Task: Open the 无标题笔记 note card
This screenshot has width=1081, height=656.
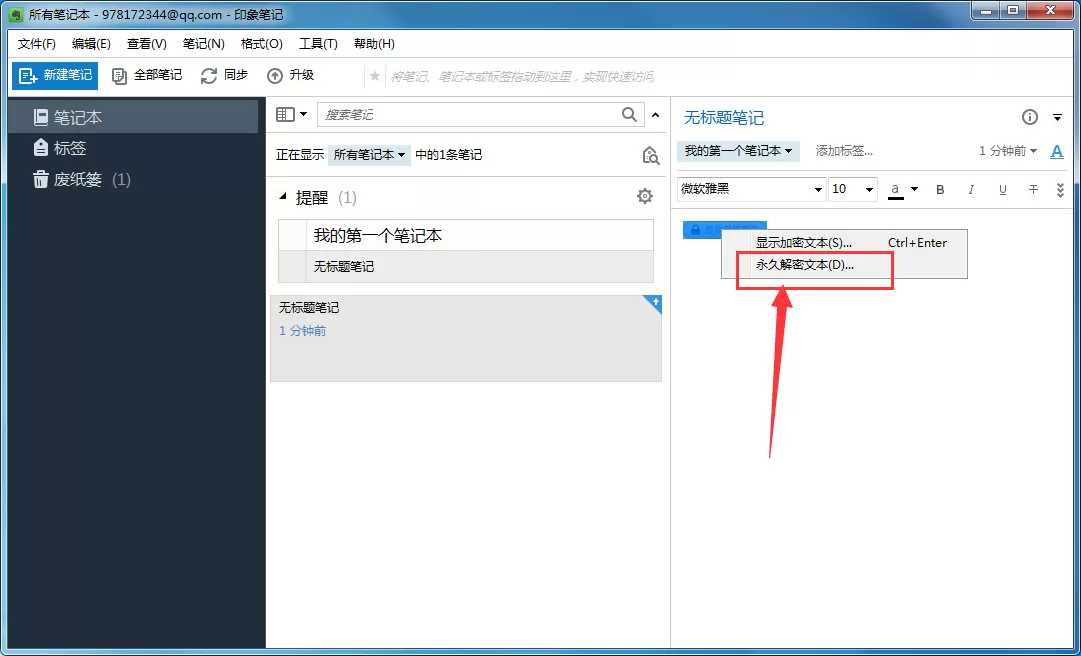Action: [x=466, y=338]
